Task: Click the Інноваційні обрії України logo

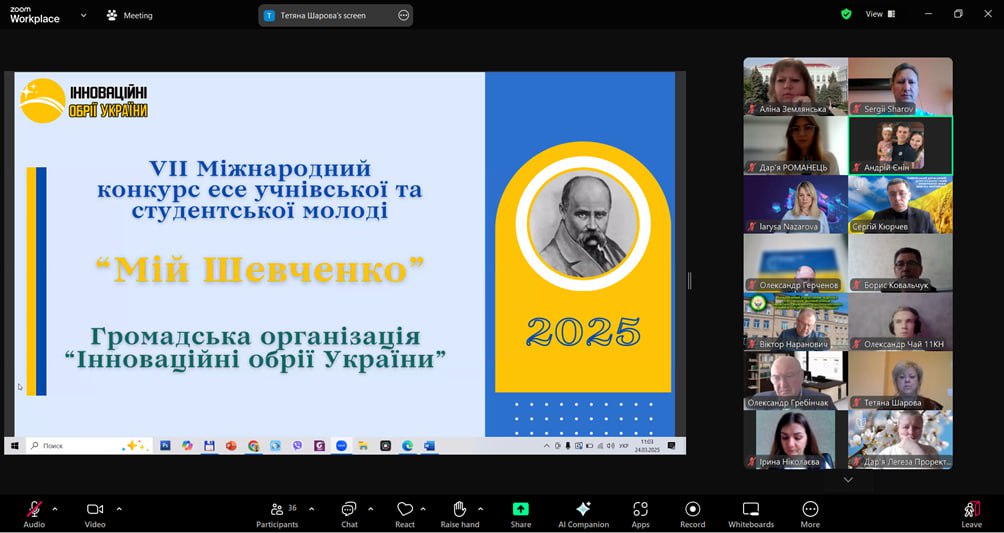Action: 84,101
